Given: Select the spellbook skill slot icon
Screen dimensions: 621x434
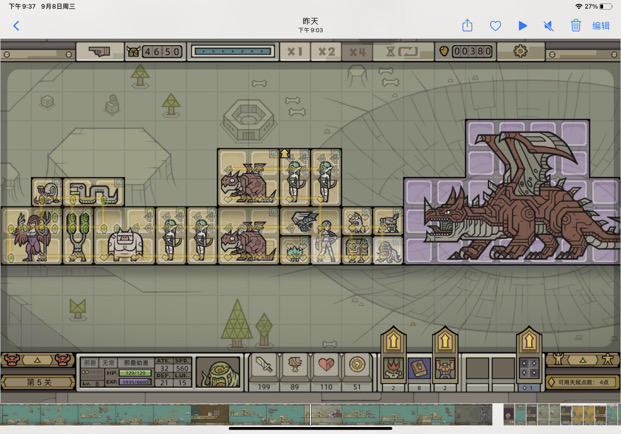Looking at the screenshot, I should pos(419,368).
